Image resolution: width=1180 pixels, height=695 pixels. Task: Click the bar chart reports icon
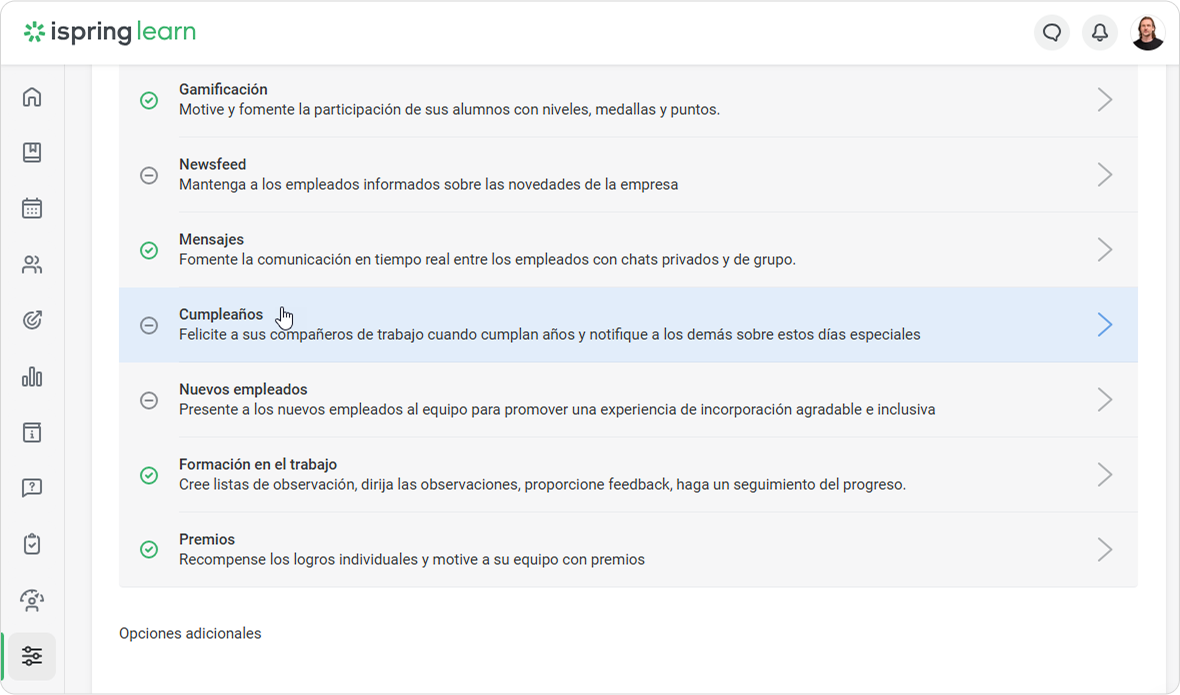click(32, 377)
